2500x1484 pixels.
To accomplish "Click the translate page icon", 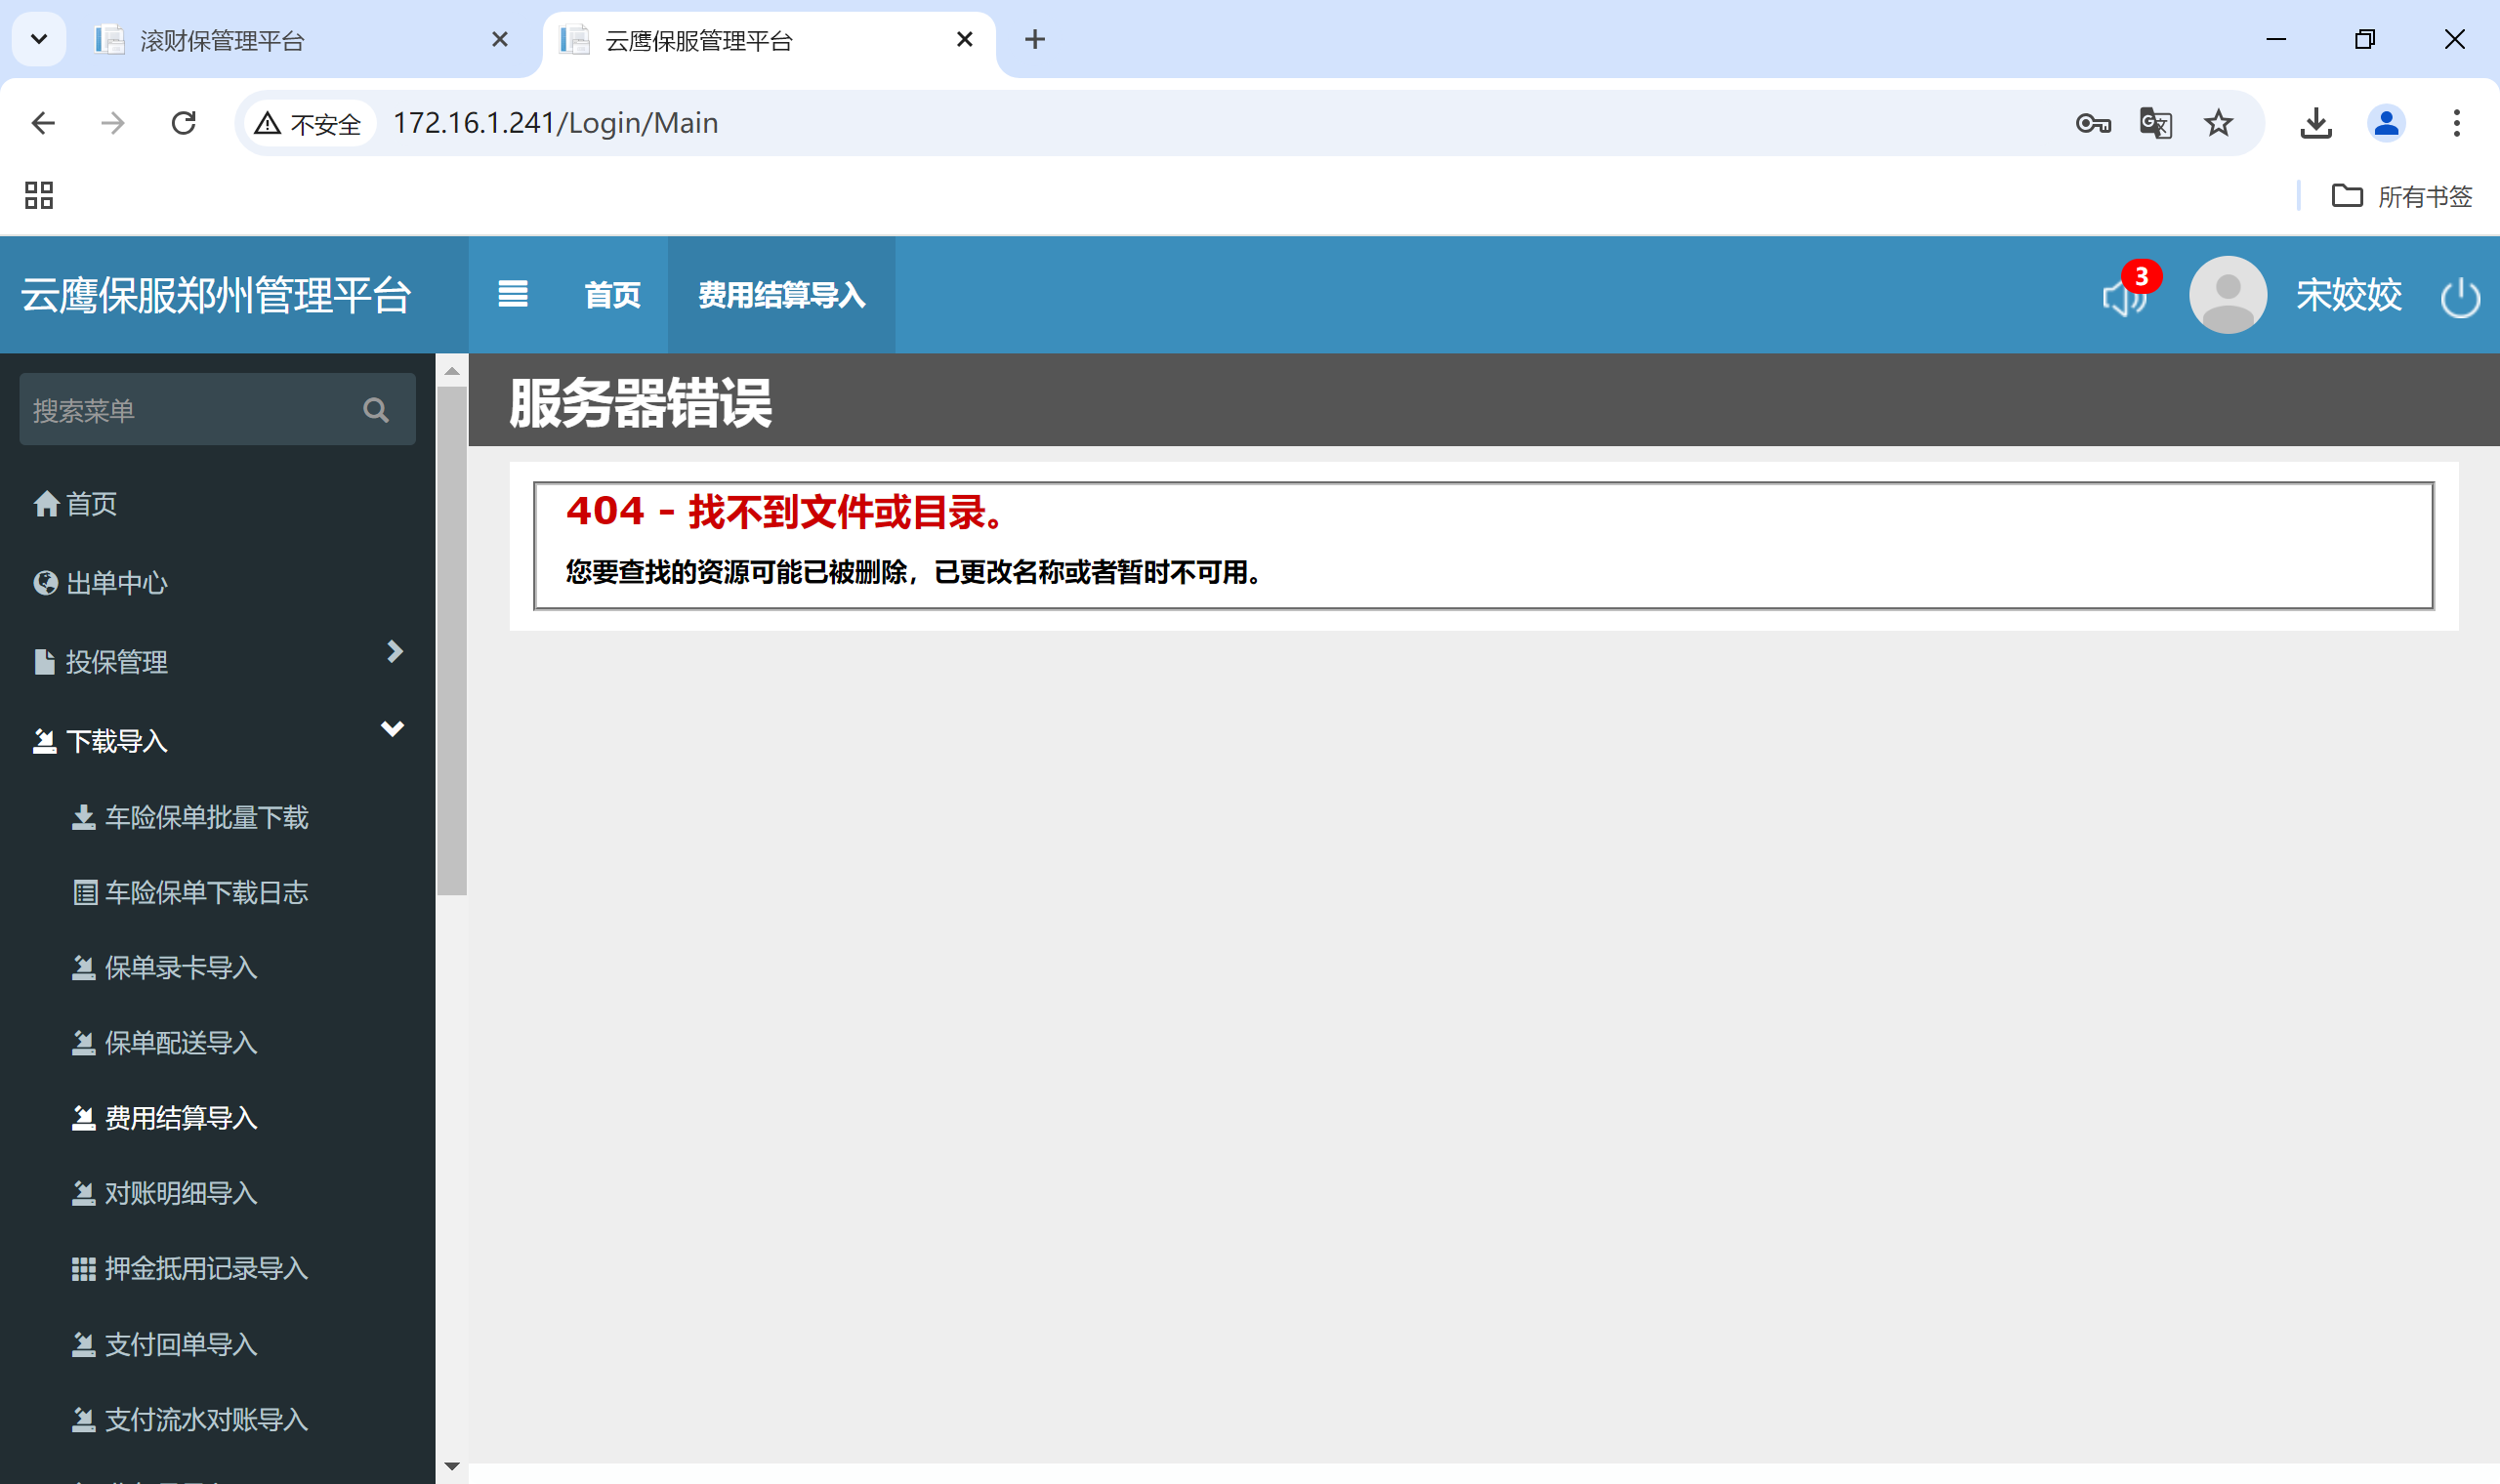I will click(2155, 123).
